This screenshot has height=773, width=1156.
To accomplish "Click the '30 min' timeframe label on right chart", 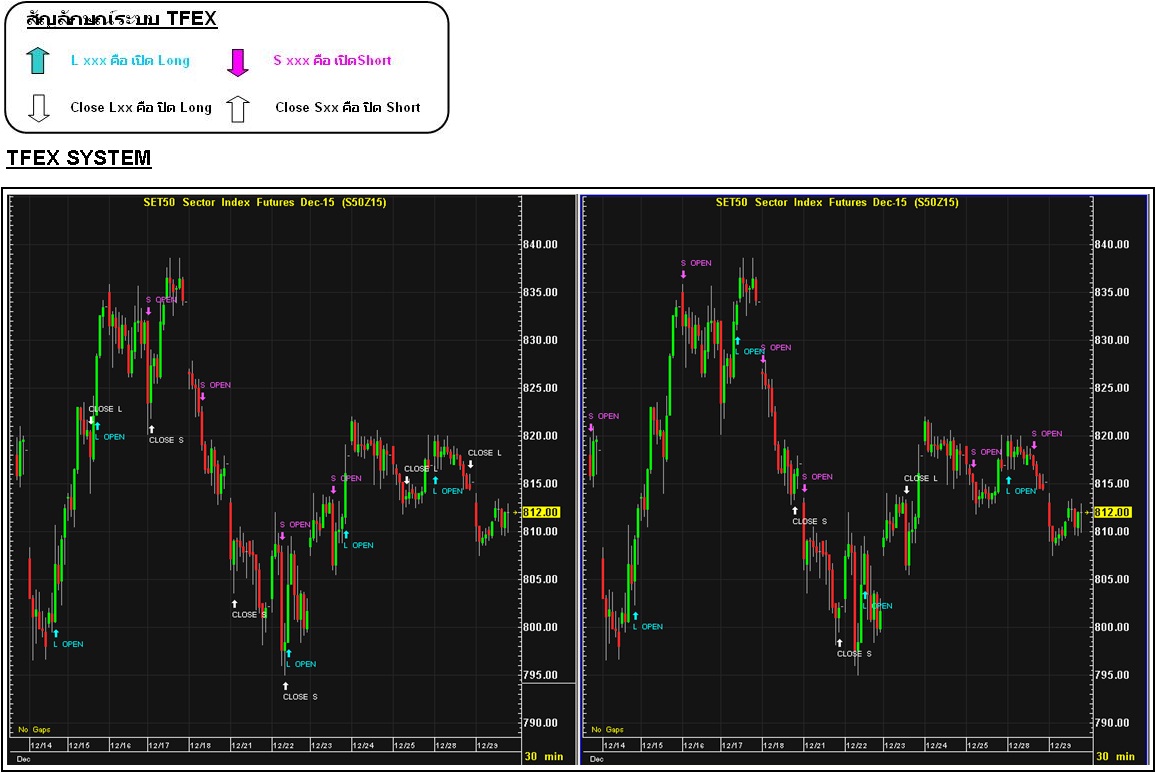I will click(1115, 756).
